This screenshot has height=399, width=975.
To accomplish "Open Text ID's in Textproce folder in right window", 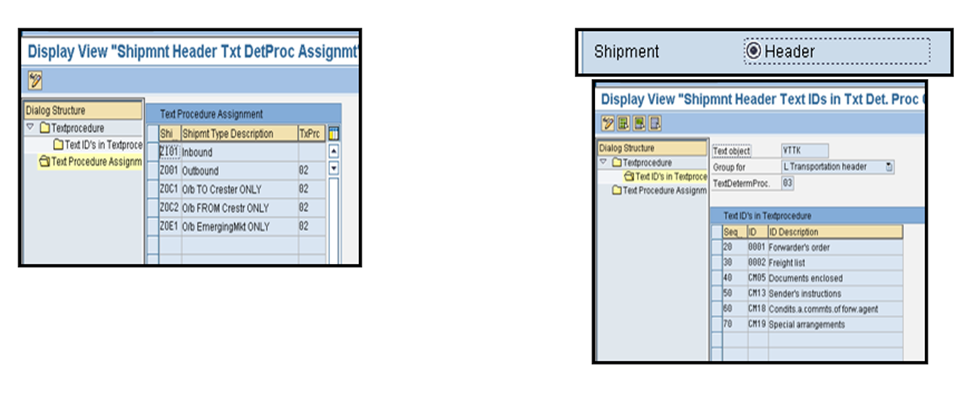I will [x=629, y=177].
